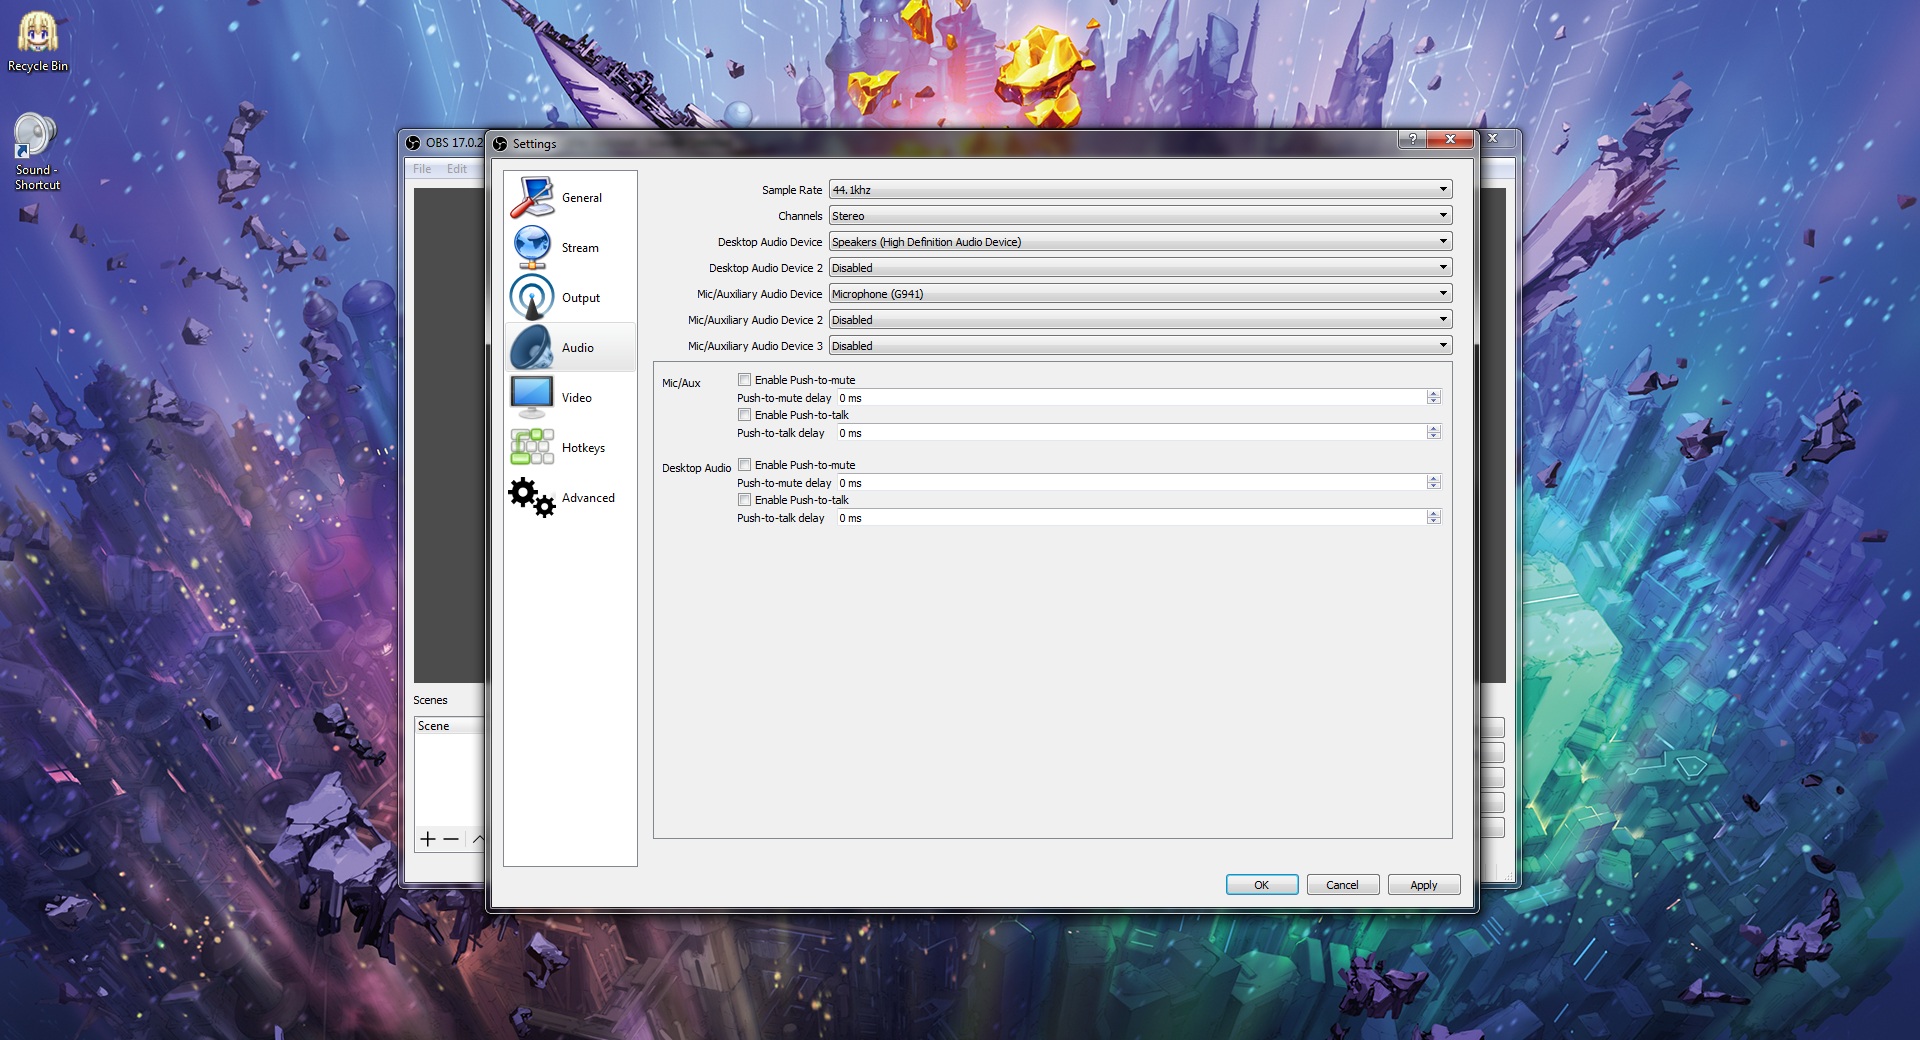Click the 'Scenes' label in OBS window
The image size is (1920, 1040).
(431, 700)
